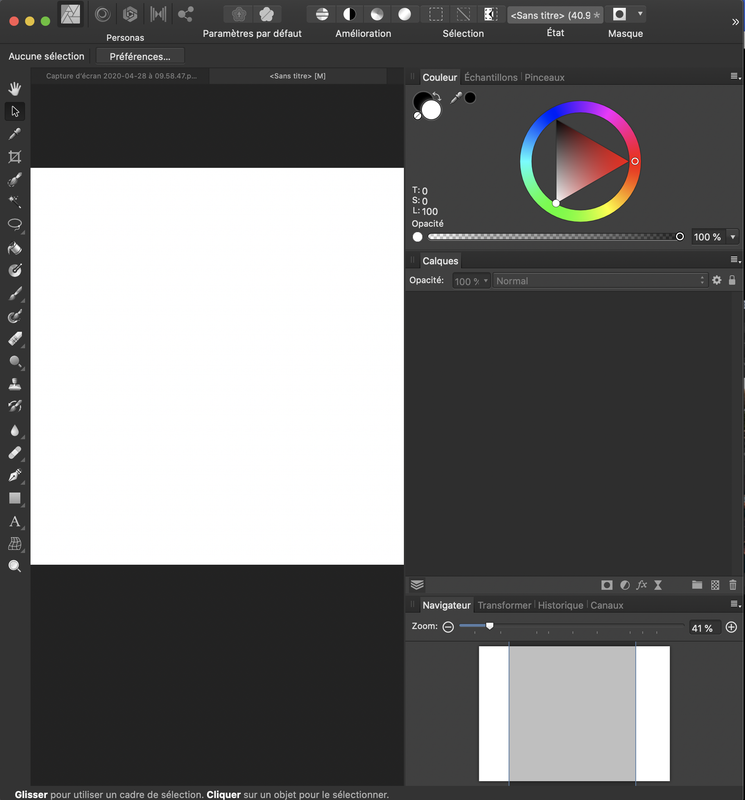Select the Healing bandage tool

click(15, 453)
